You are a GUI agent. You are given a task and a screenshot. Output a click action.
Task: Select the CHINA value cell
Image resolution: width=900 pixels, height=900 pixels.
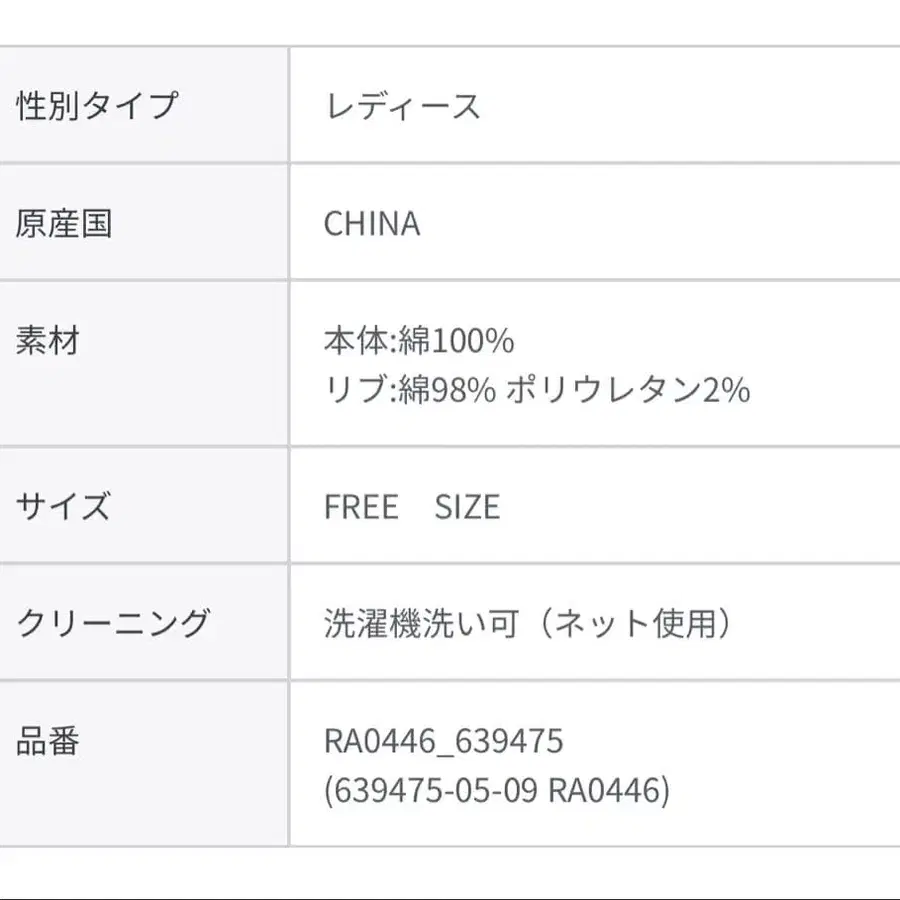[595, 223]
